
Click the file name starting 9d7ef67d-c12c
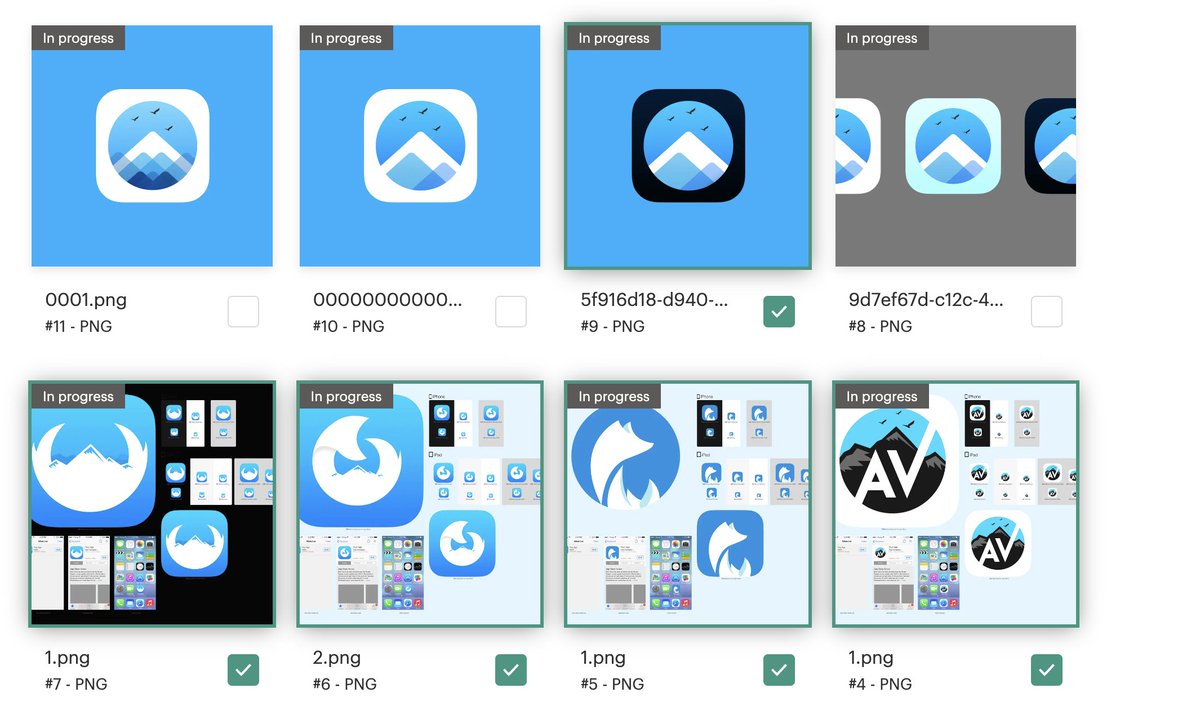click(x=925, y=300)
